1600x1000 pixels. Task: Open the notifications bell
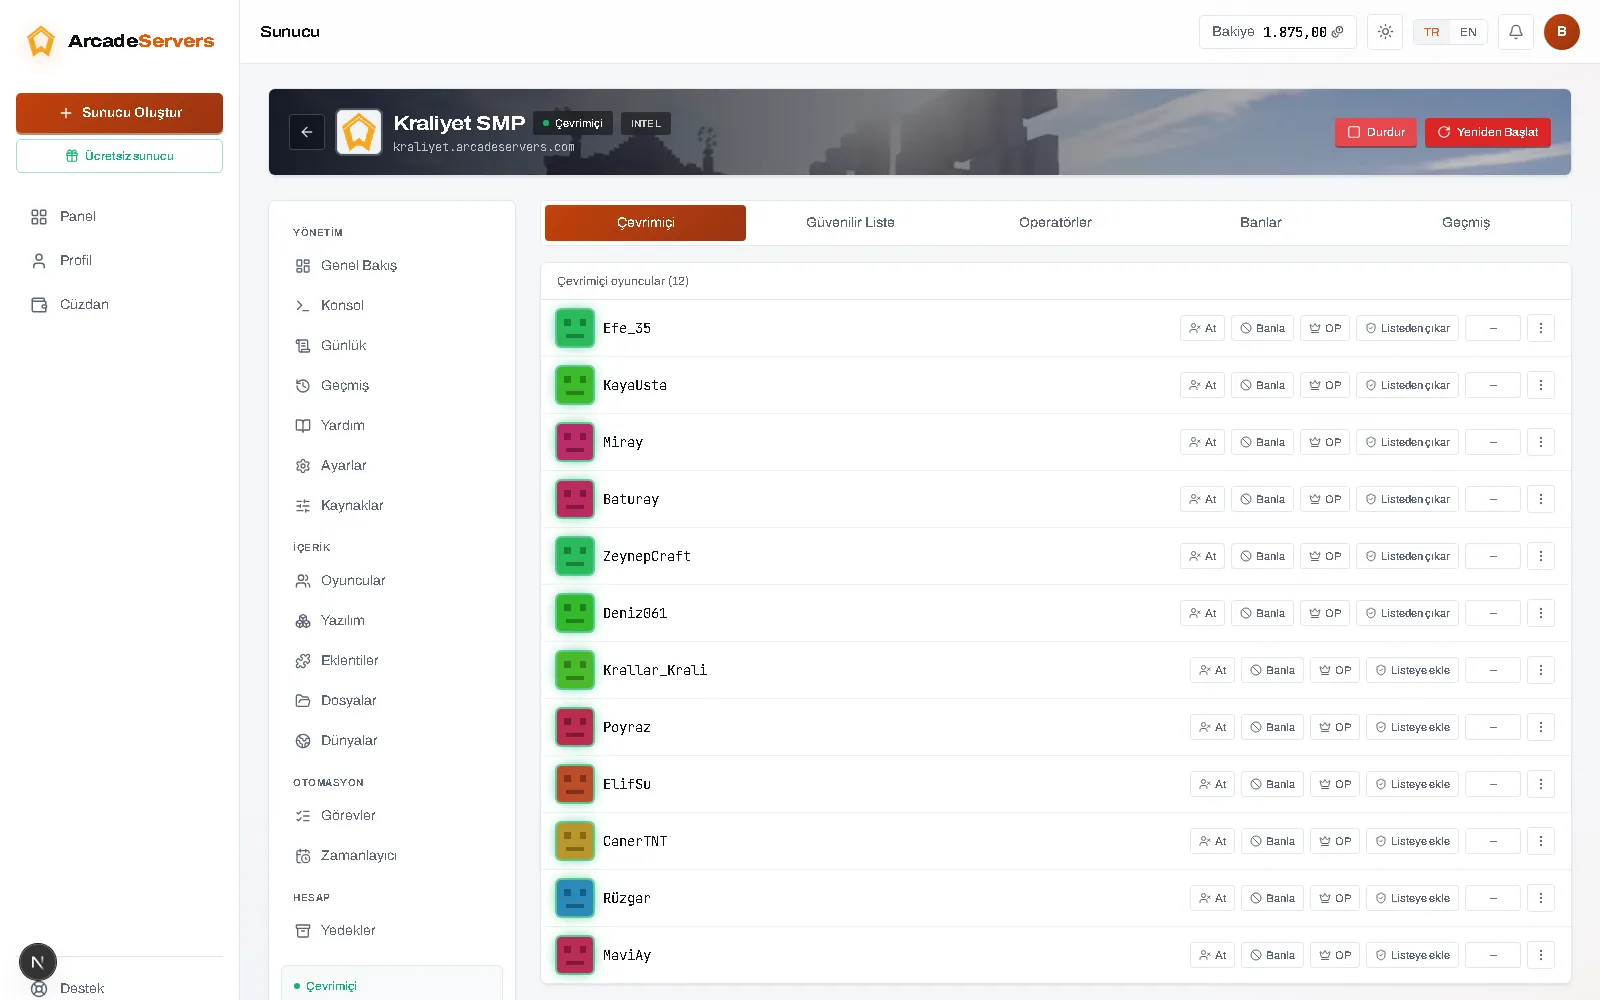1516,32
